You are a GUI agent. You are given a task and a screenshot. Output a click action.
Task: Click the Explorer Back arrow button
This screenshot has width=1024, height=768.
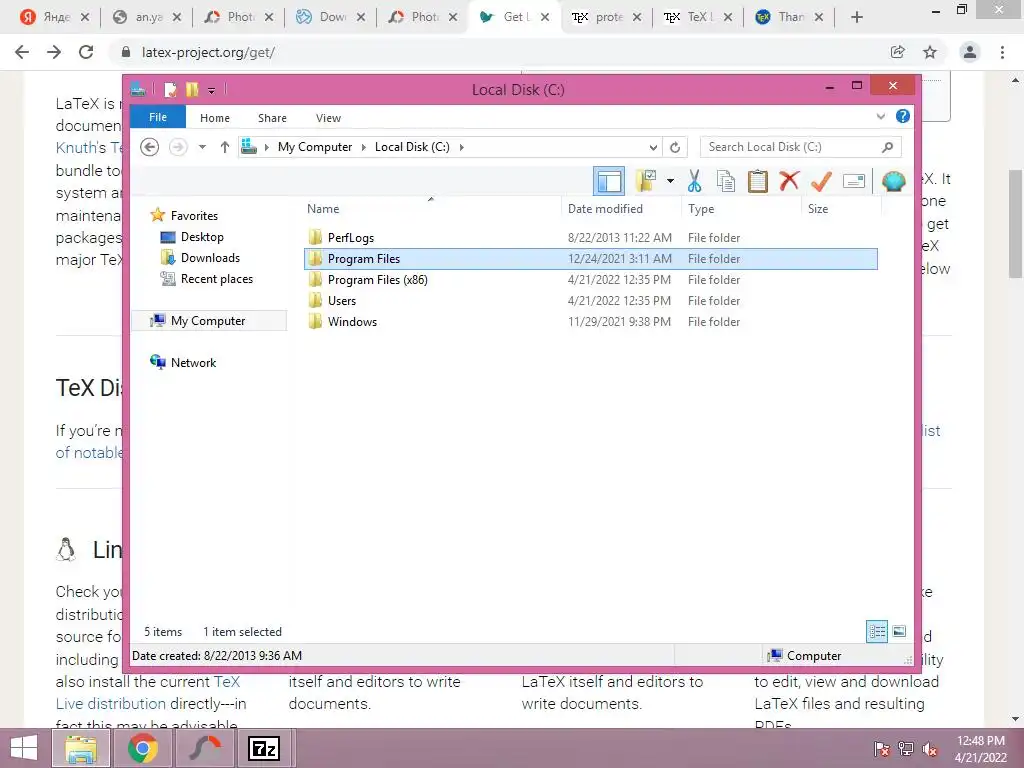(x=150, y=147)
